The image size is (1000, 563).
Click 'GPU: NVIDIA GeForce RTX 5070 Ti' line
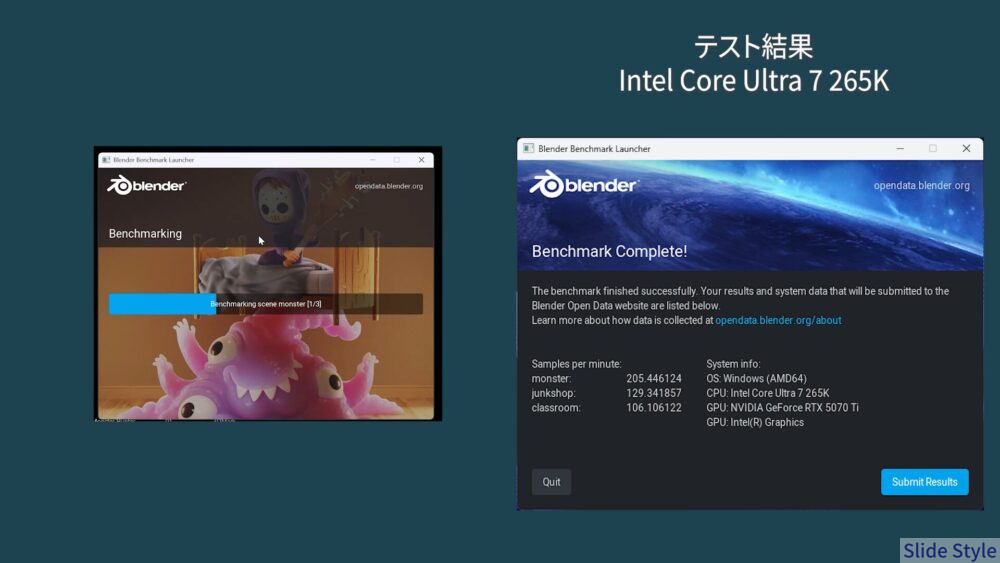coord(783,408)
